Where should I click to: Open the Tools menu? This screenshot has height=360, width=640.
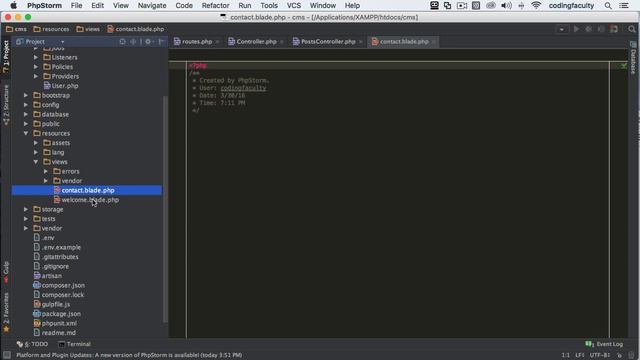(269, 6)
